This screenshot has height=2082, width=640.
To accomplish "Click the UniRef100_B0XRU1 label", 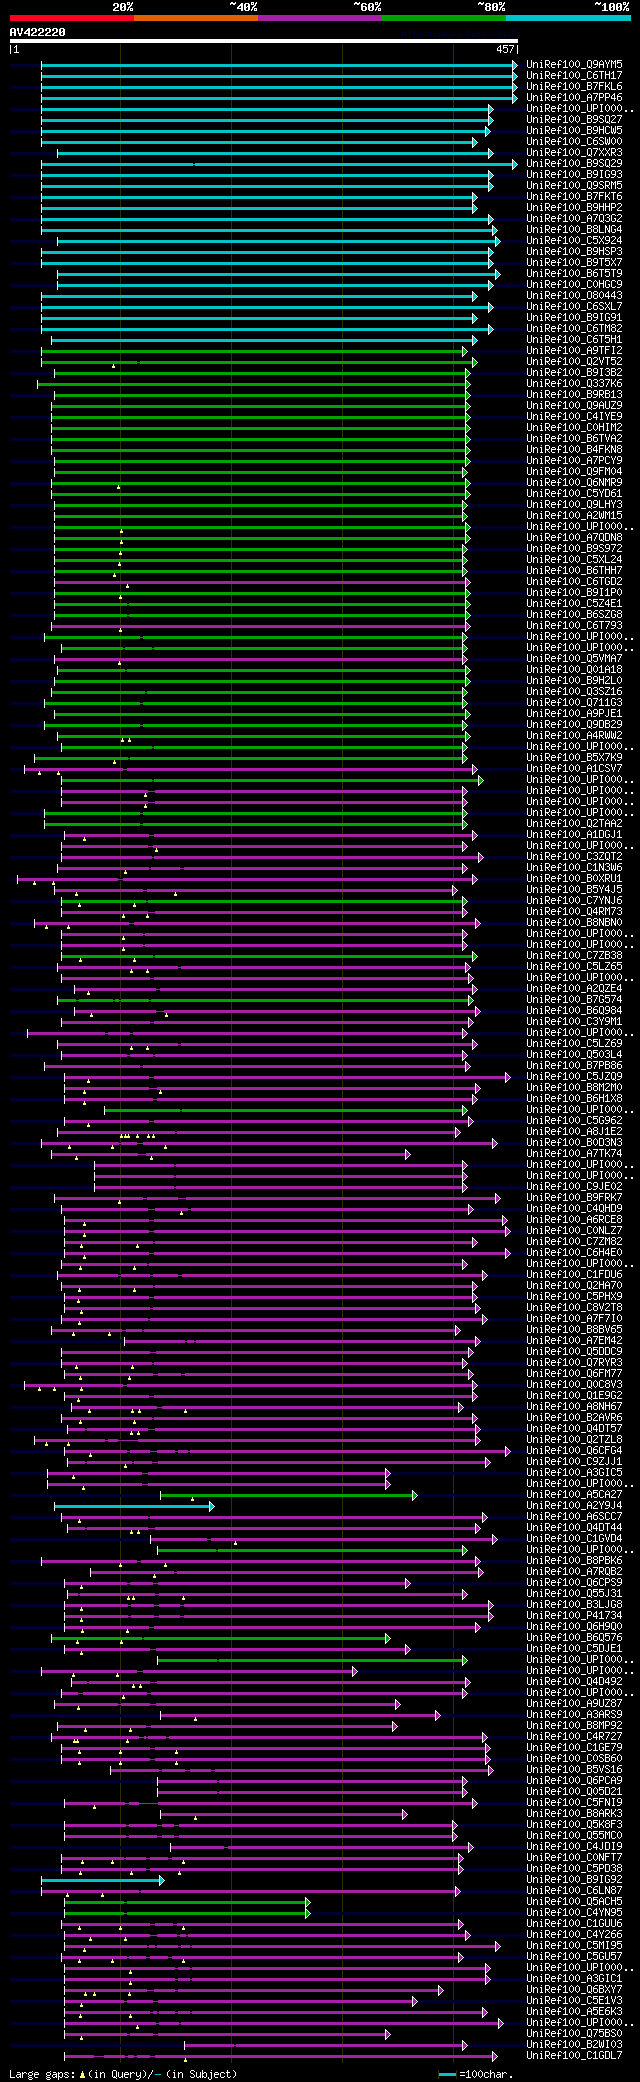I will (574, 878).
